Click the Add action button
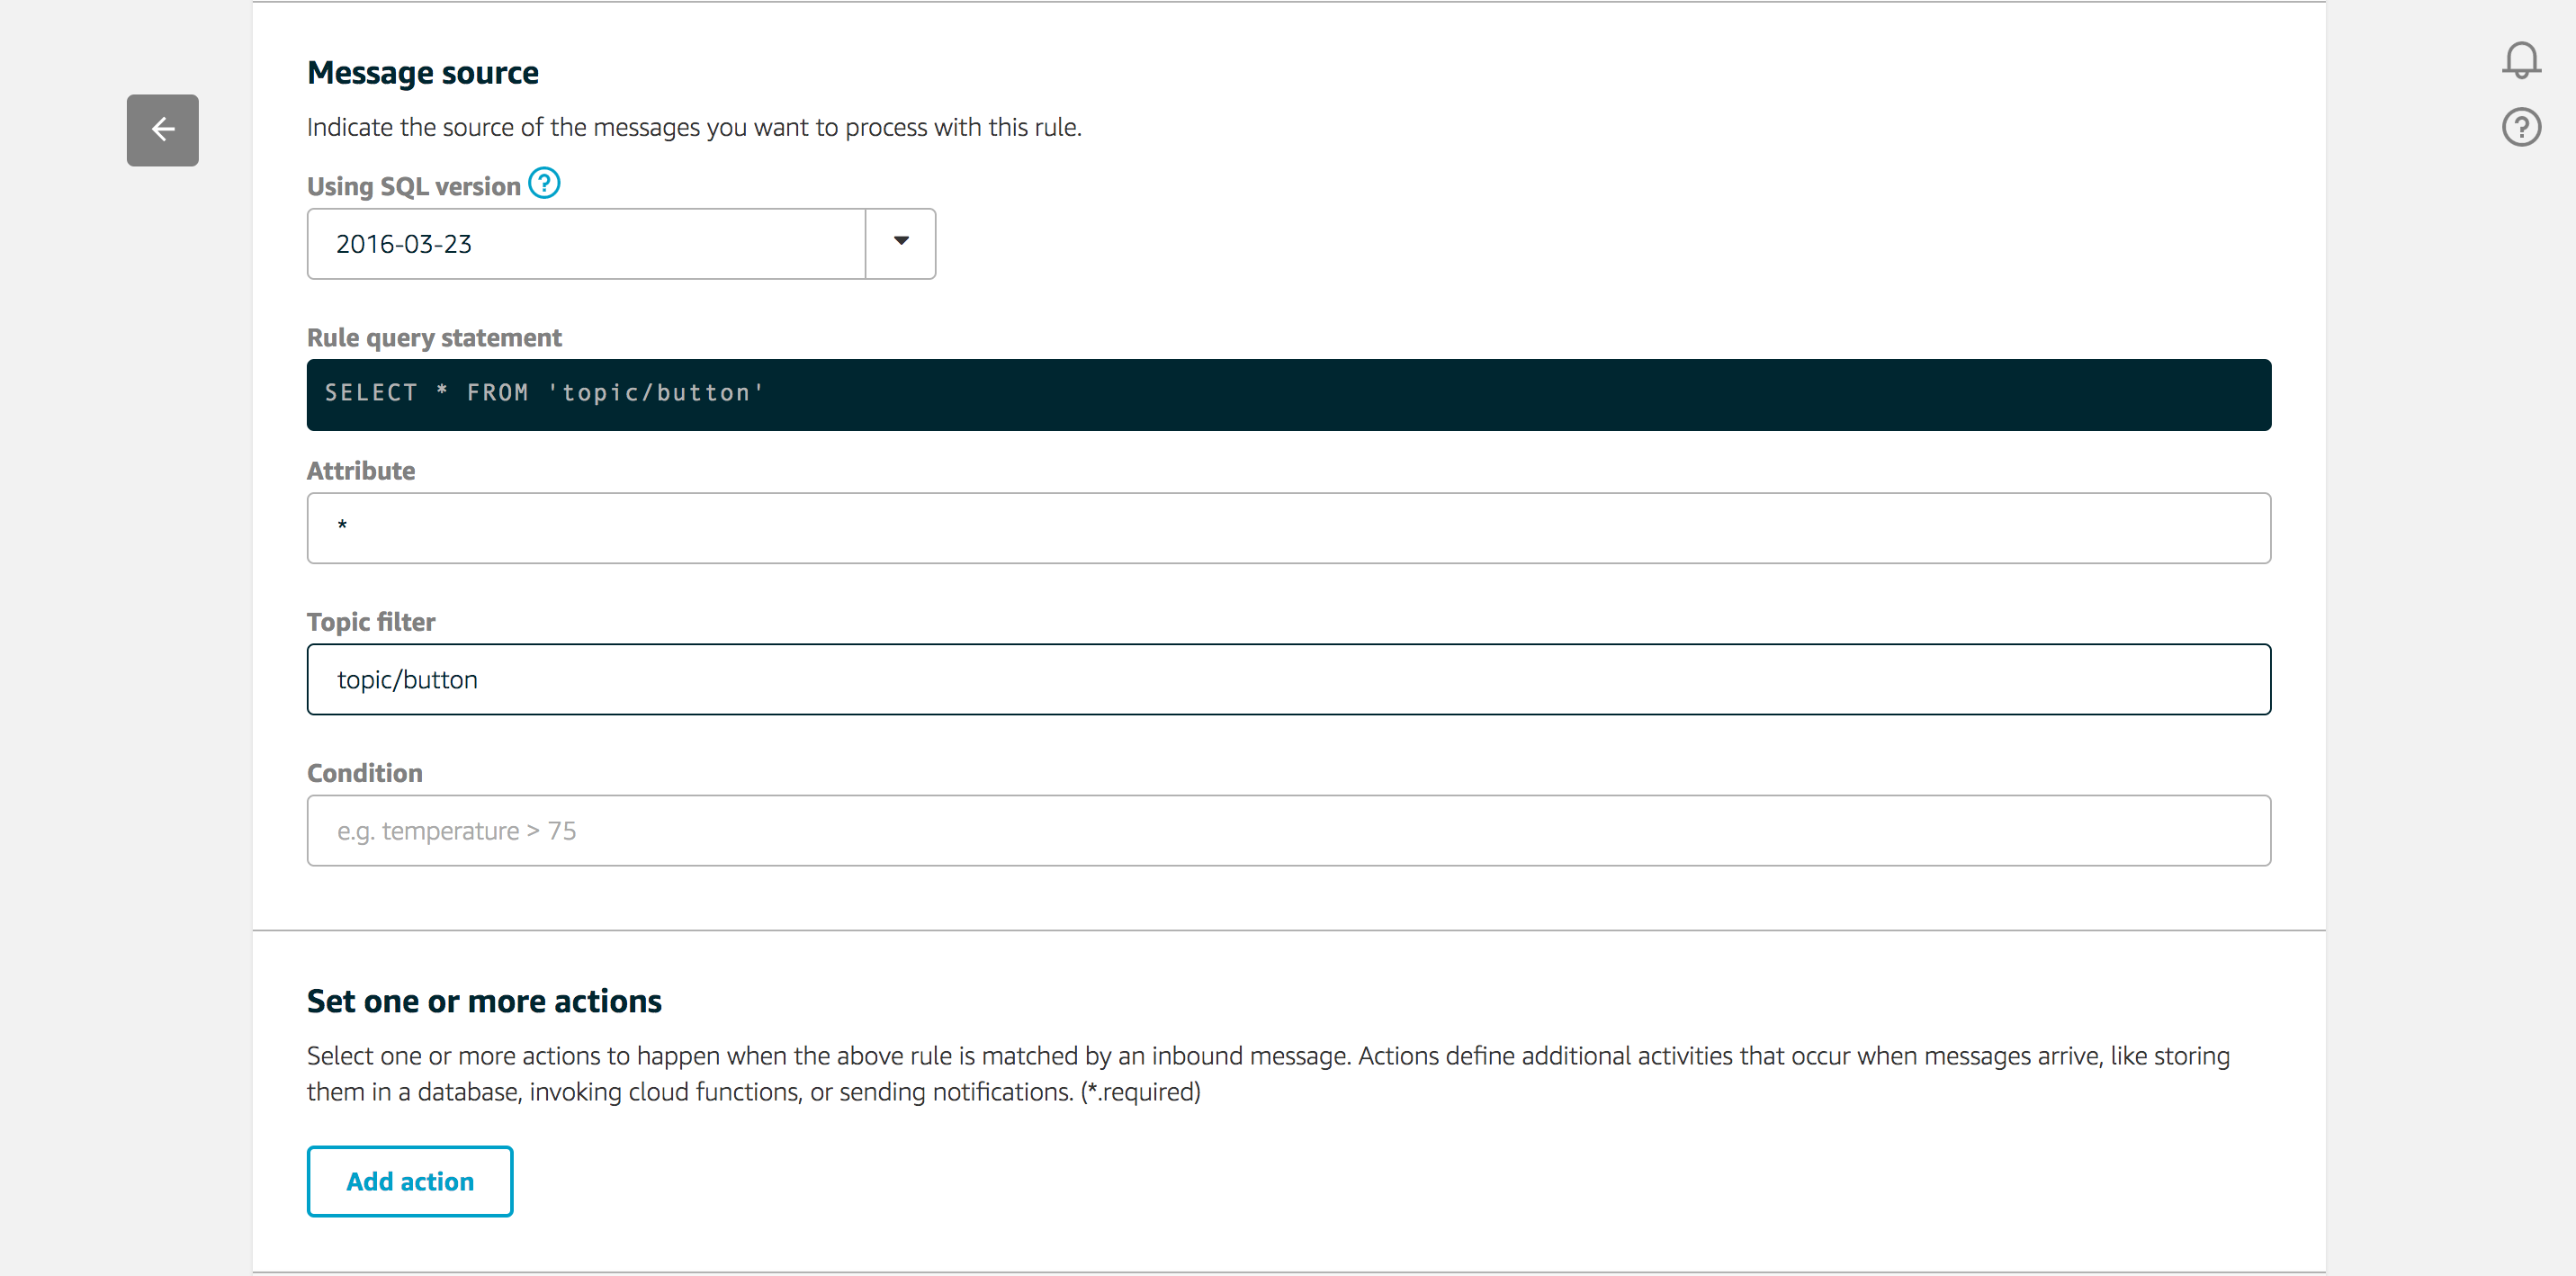The height and width of the screenshot is (1276, 2576). [410, 1181]
